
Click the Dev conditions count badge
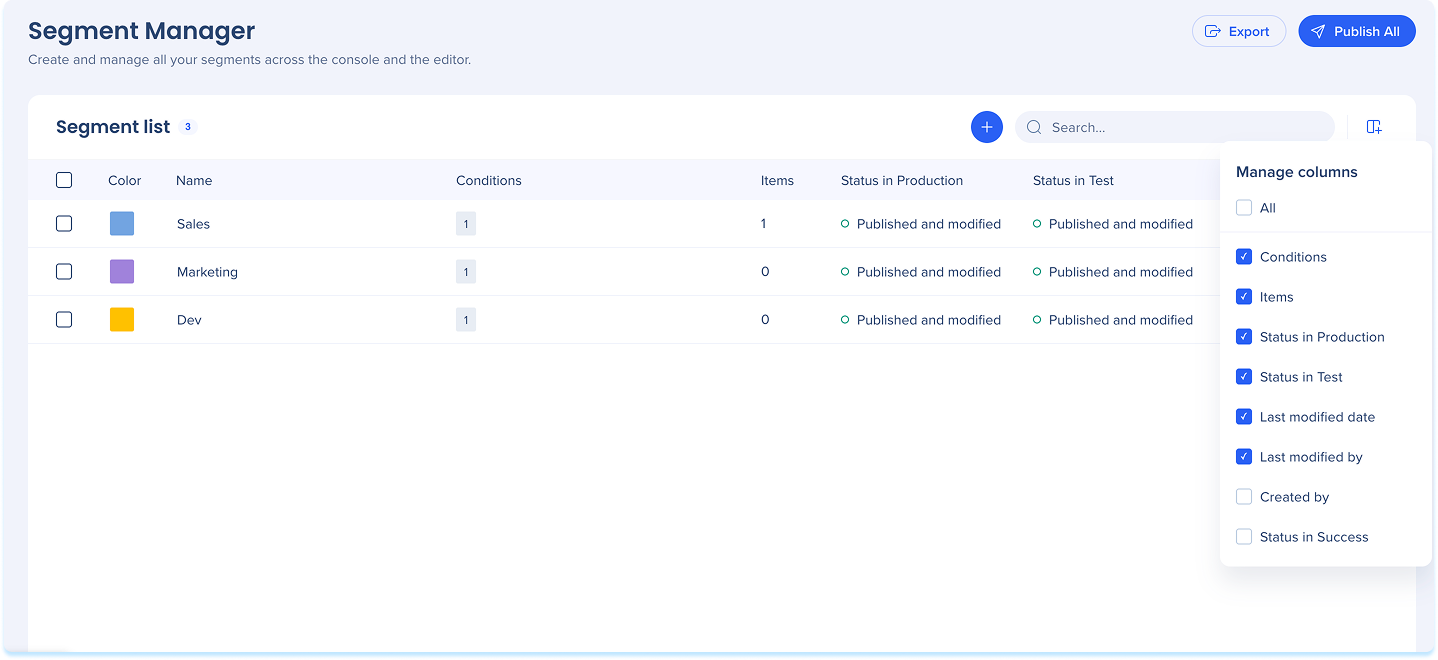466,320
